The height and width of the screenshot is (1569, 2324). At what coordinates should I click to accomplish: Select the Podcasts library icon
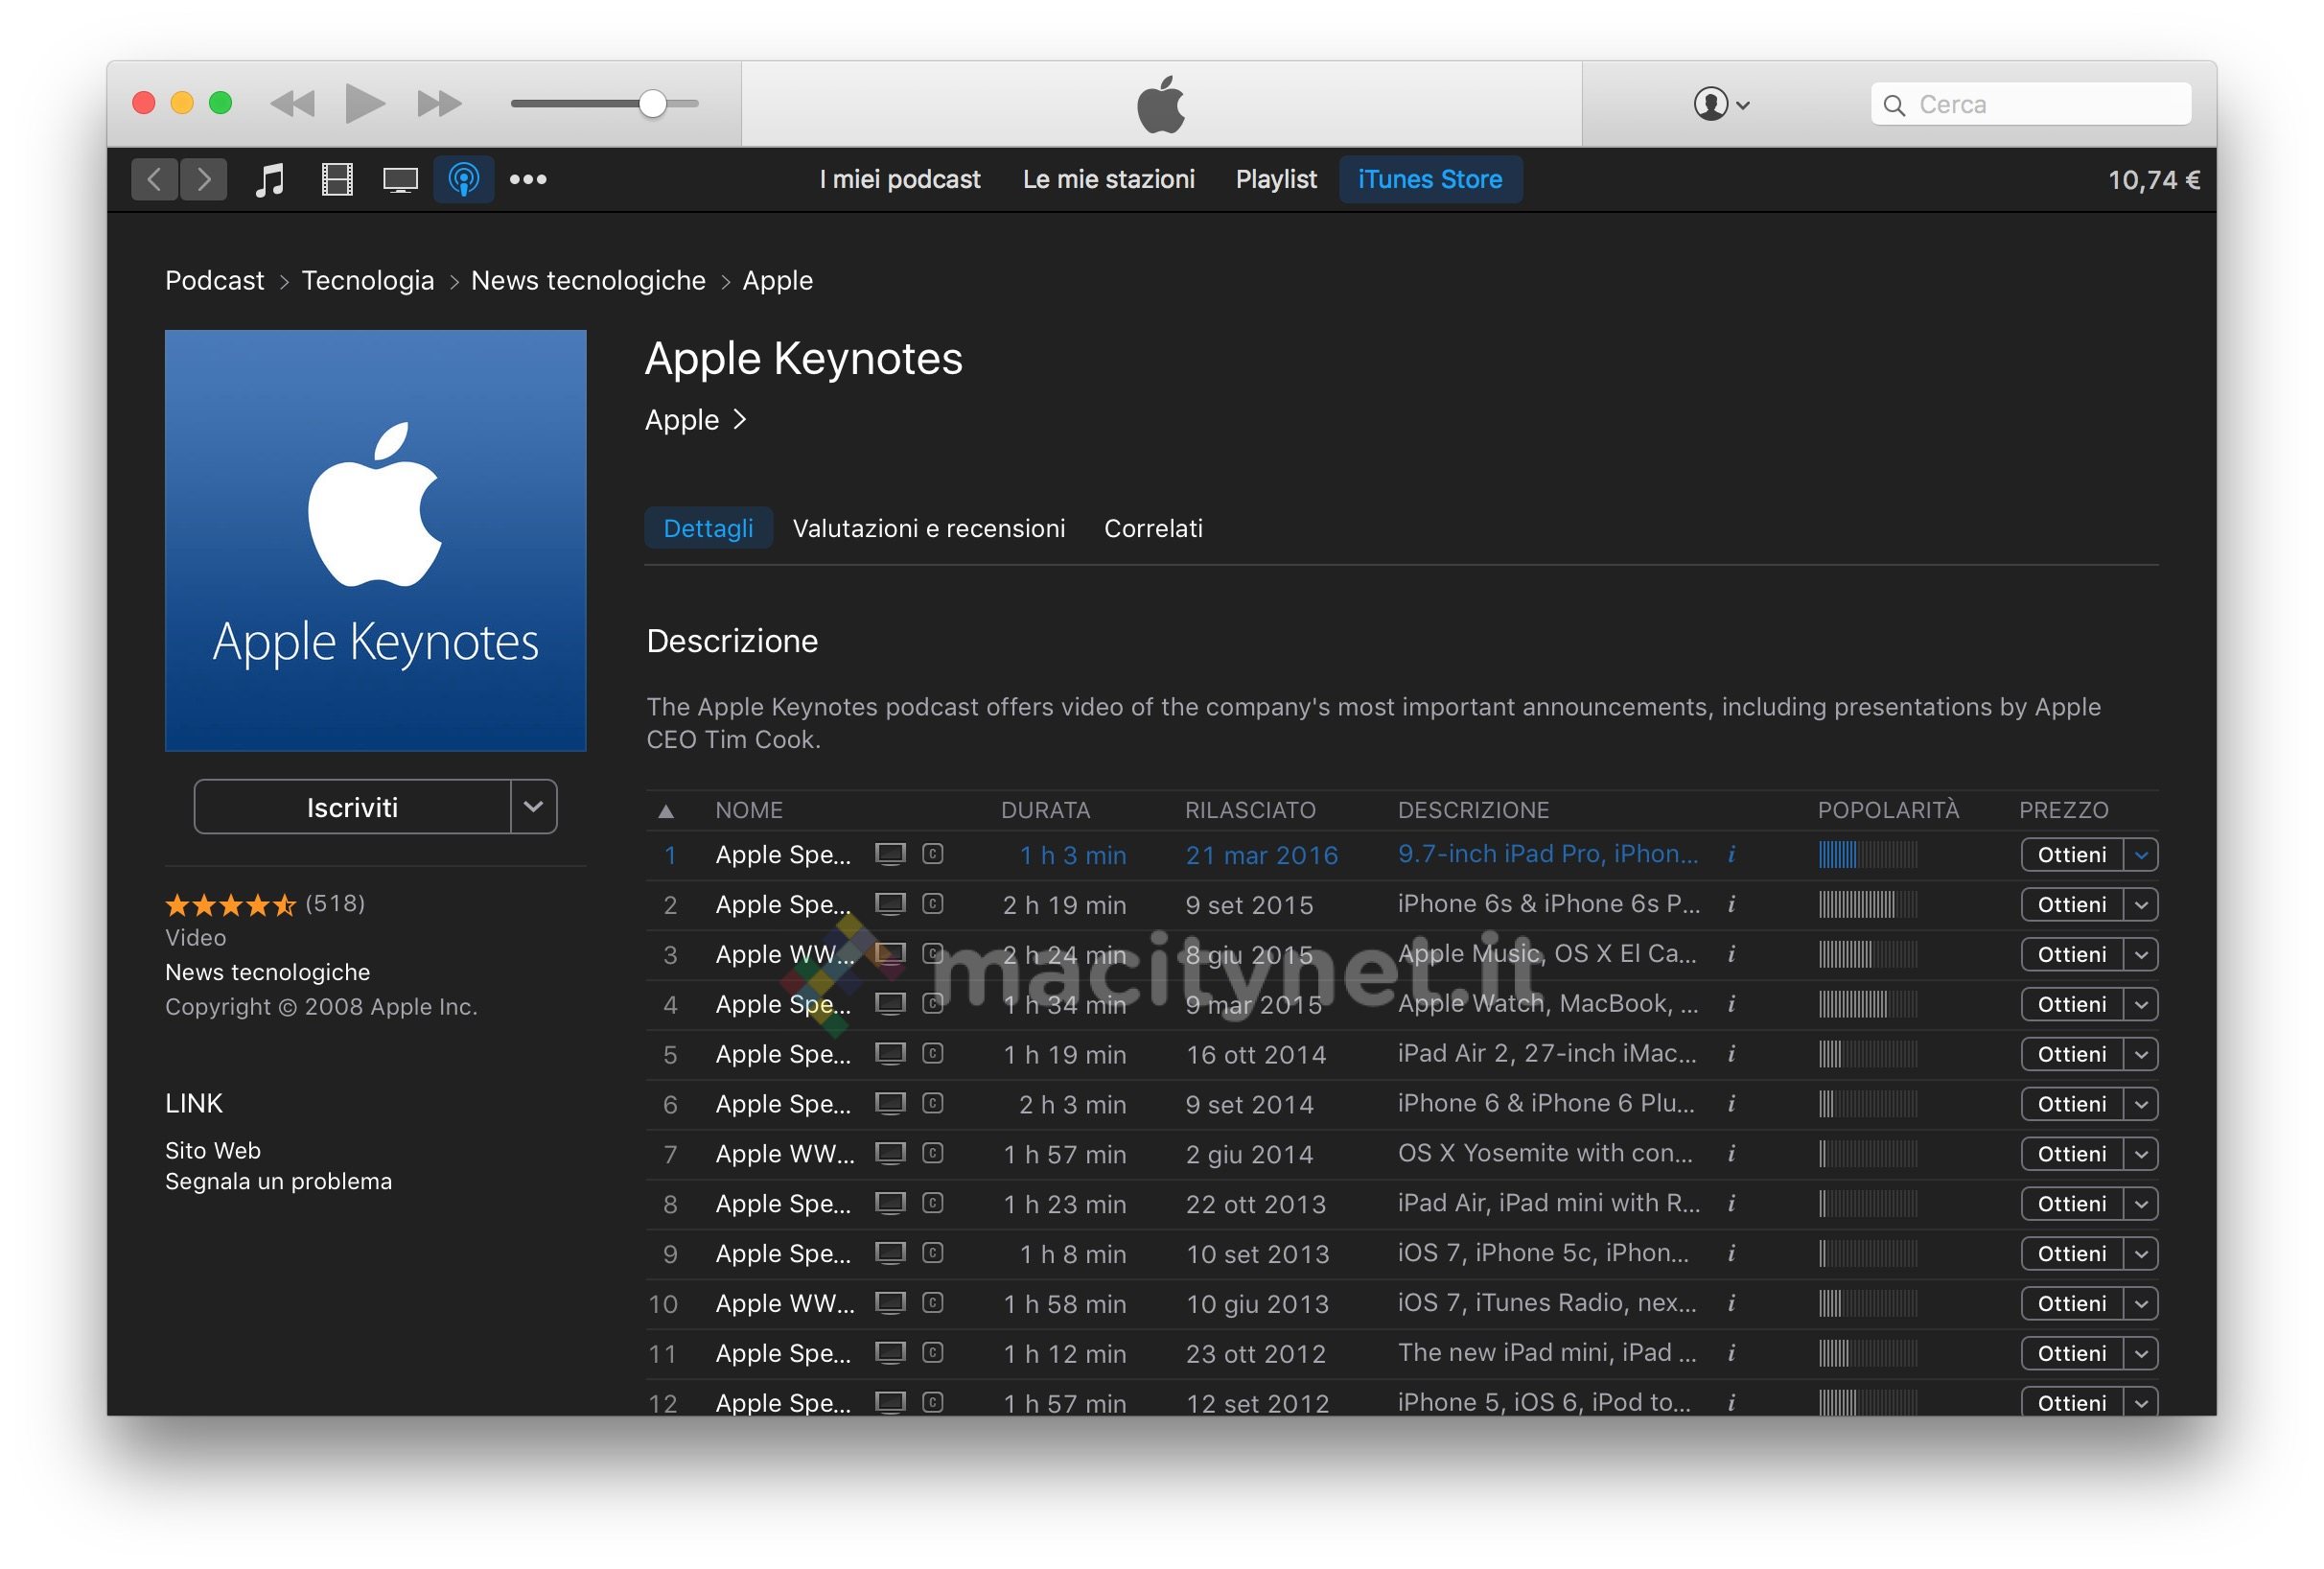(463, 180)
